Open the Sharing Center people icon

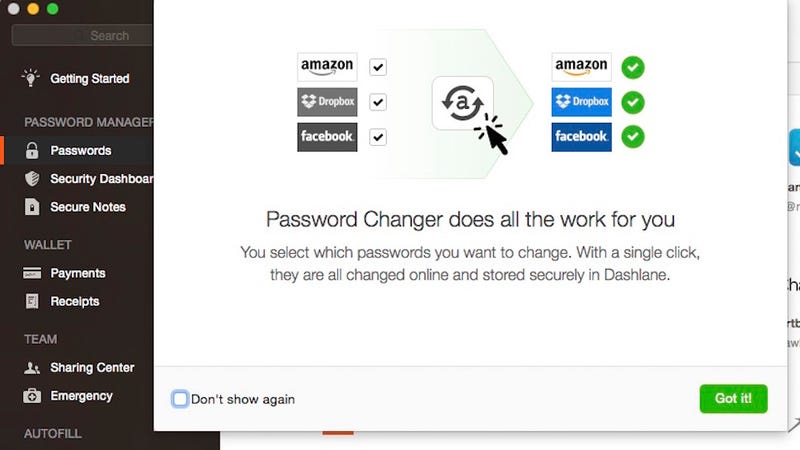click(32, 368)
